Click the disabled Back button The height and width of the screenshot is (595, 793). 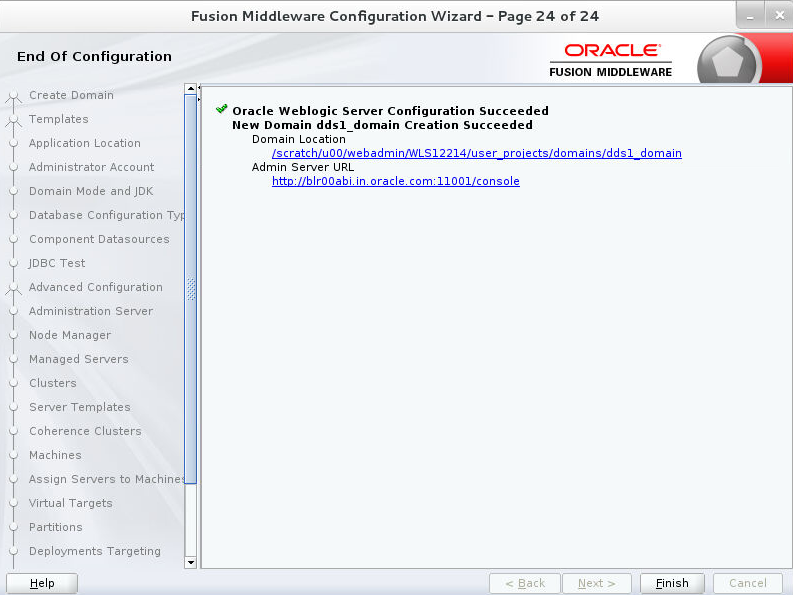pyautogui.click(x=525, y=583)
